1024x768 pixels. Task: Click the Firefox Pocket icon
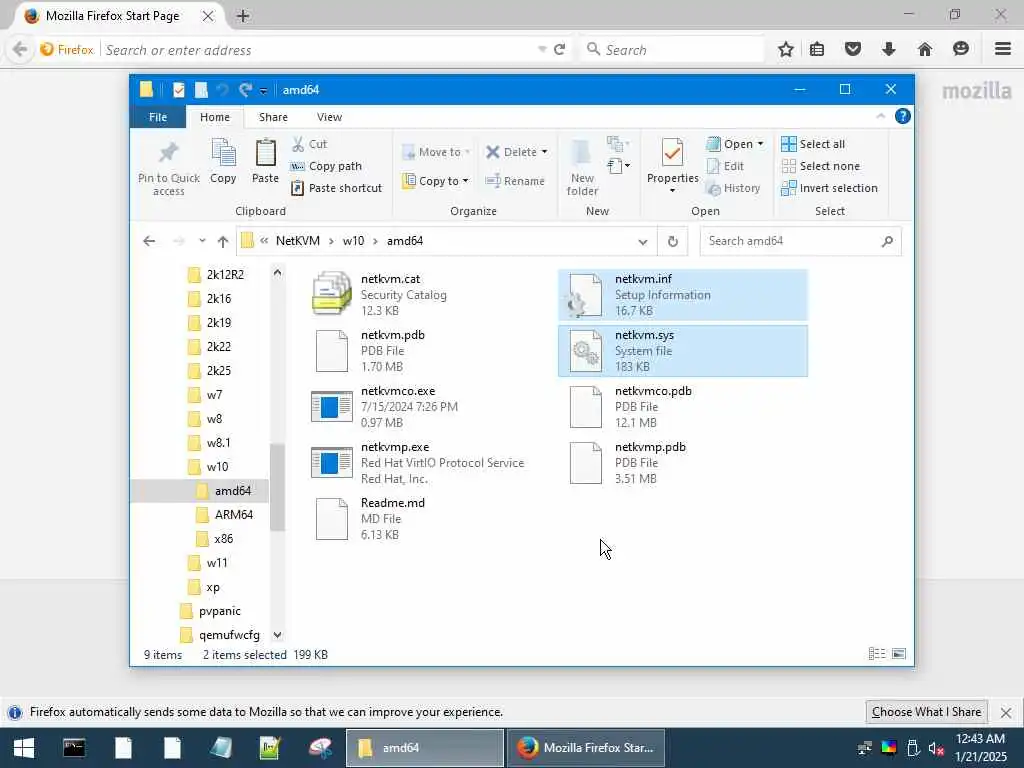853,49
